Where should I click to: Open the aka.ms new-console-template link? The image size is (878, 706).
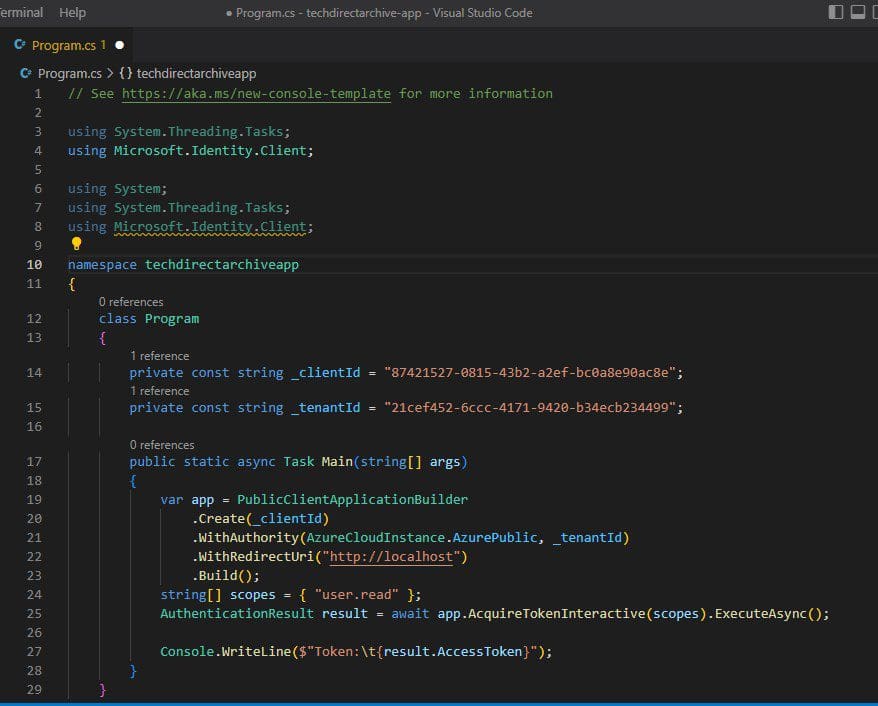click(256, 93)
